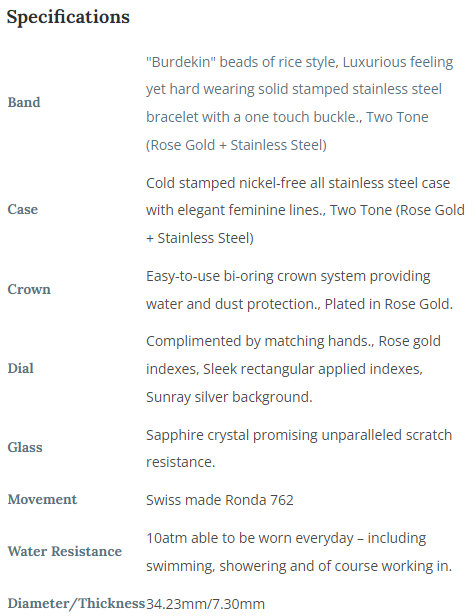Click the Movement specification label
Screen dimensions: 475x616
42,499
